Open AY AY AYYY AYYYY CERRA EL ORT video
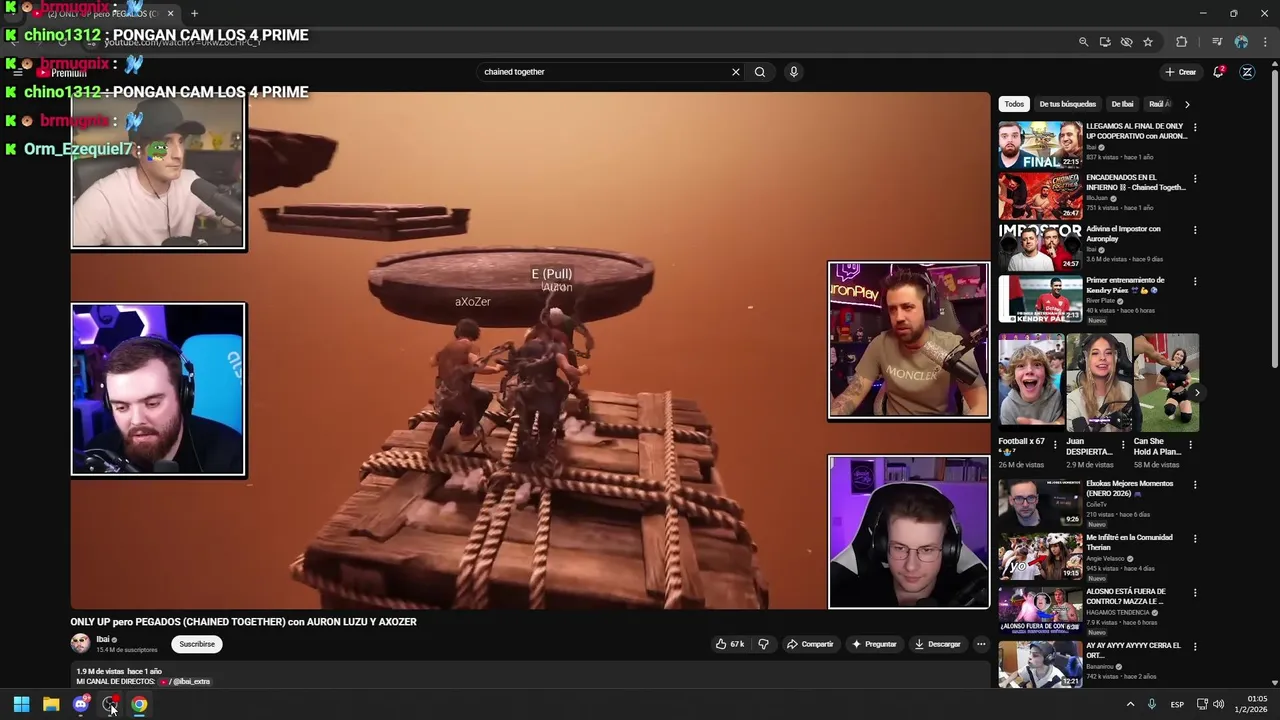This screenshot has height=720, width=1280. coord(1040,664)
